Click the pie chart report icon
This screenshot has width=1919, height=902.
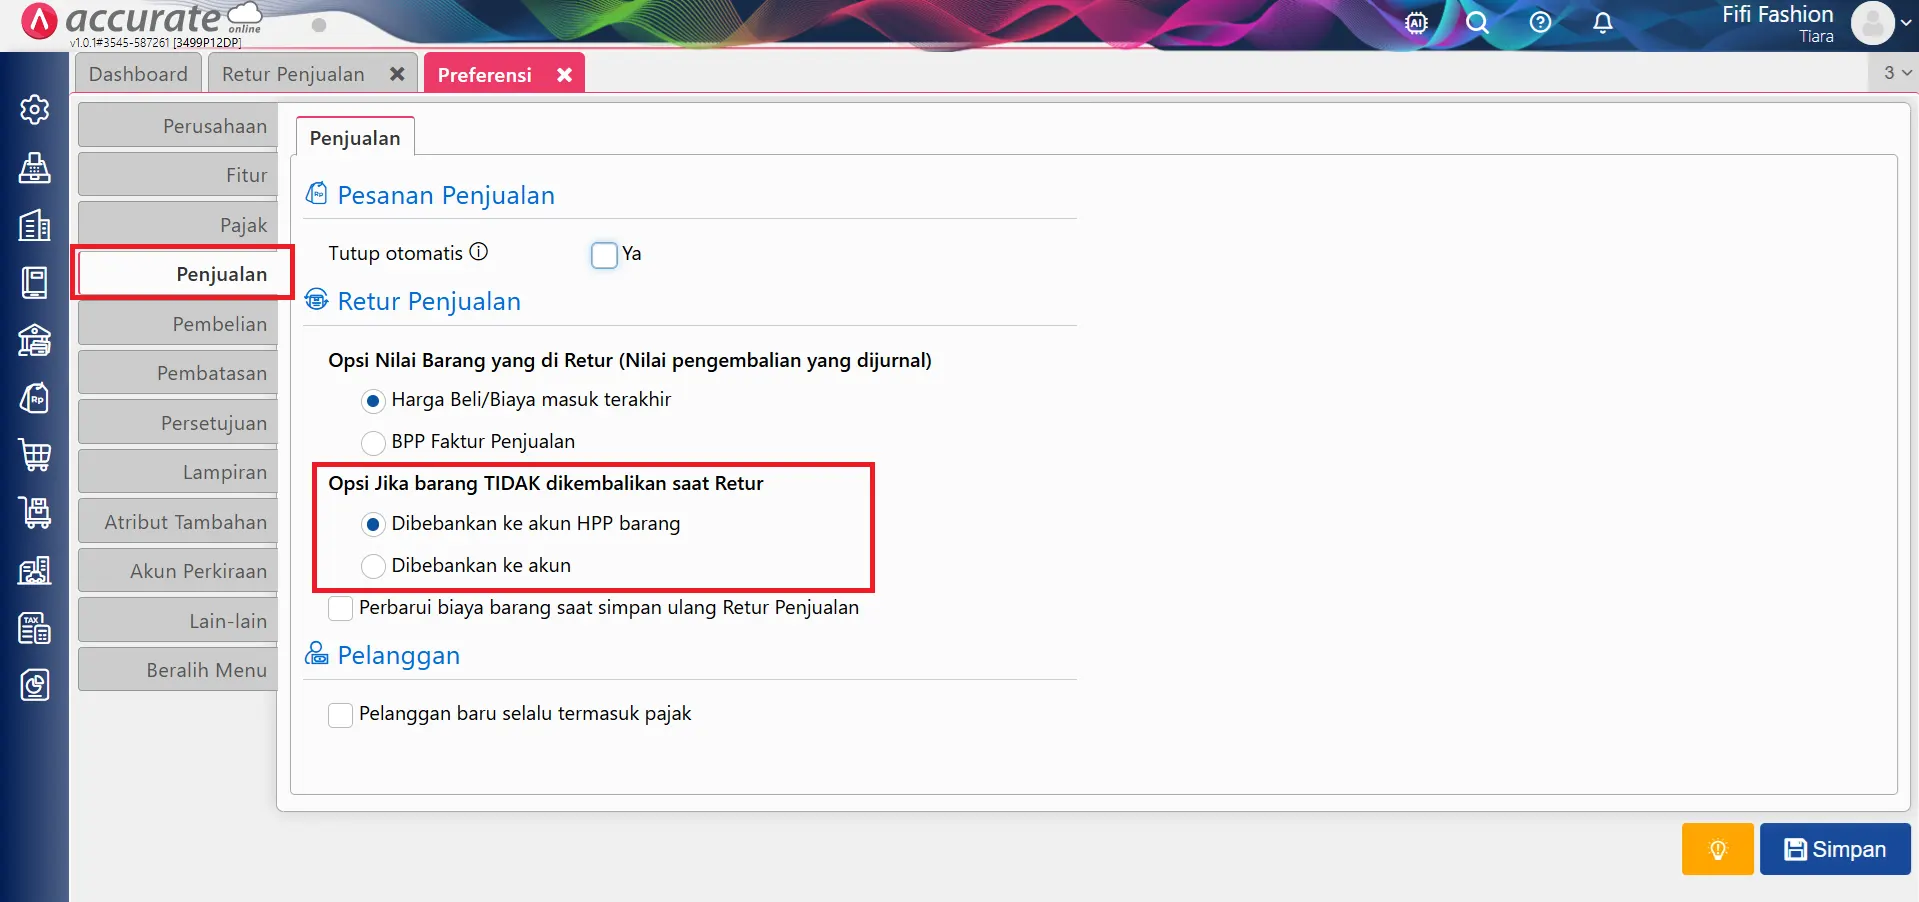(x=35, y=686)
